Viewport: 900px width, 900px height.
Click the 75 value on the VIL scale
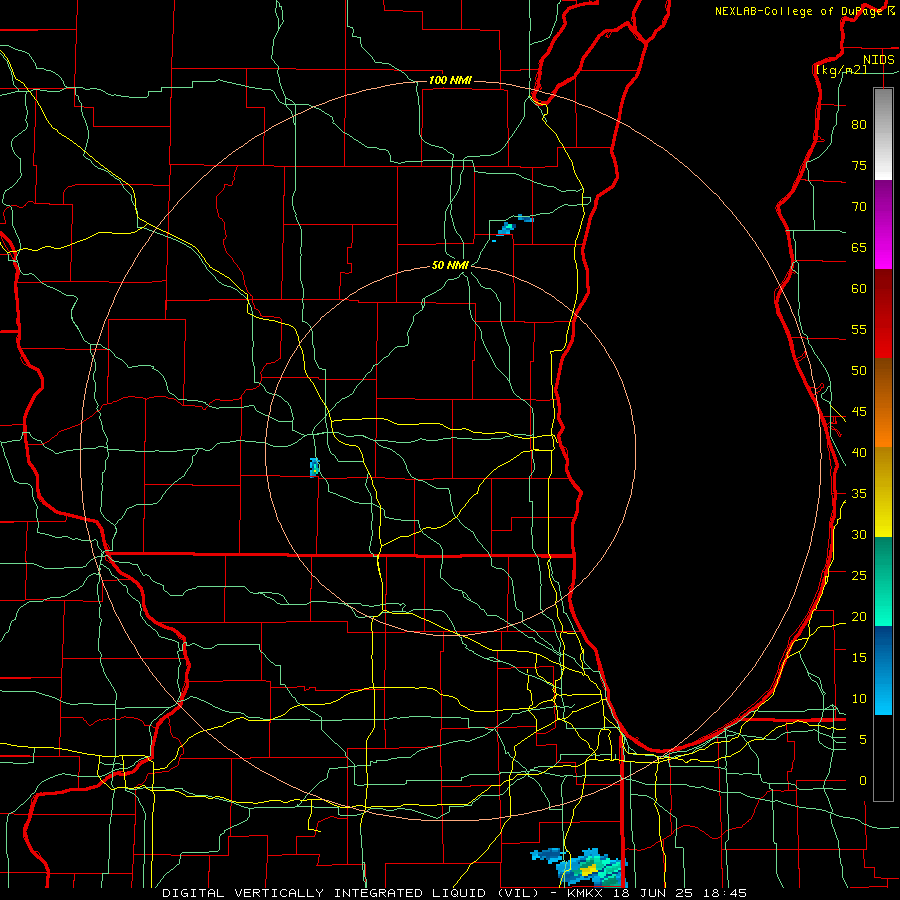click(x=859, y=166)
